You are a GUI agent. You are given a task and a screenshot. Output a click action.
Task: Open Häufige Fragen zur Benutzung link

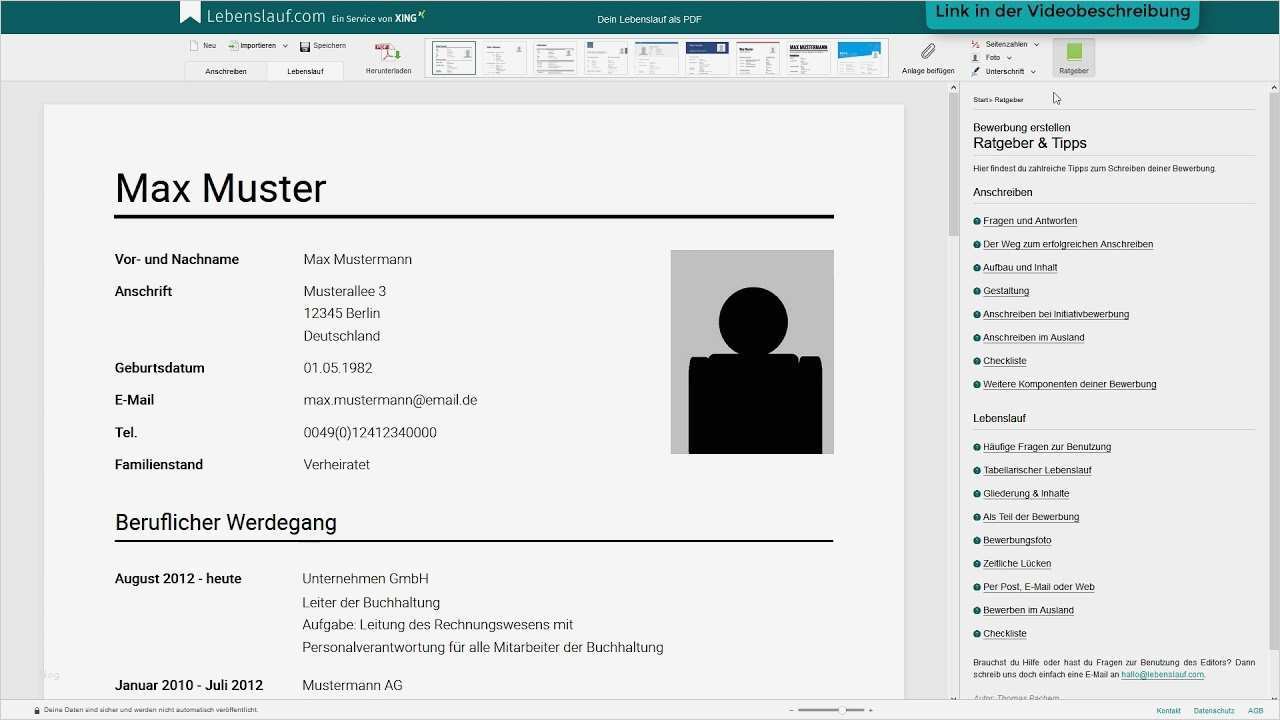[1047, 447]
